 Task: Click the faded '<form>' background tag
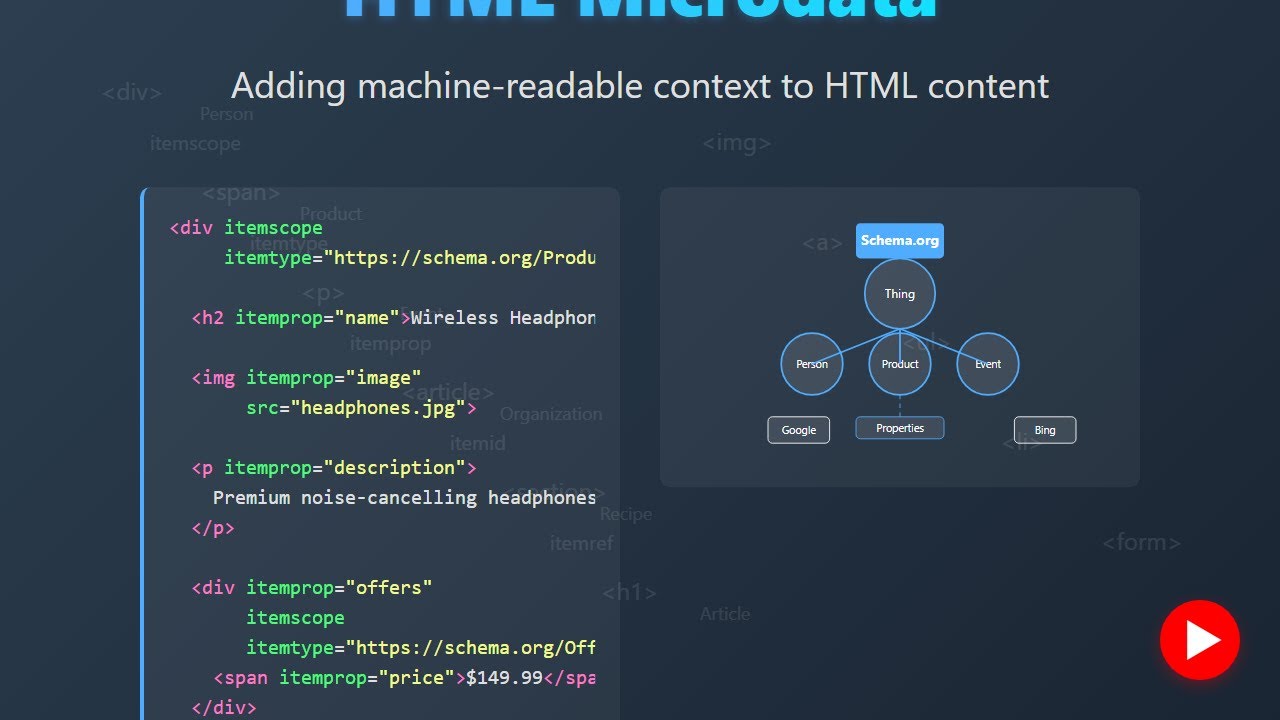click(1141, 543)
